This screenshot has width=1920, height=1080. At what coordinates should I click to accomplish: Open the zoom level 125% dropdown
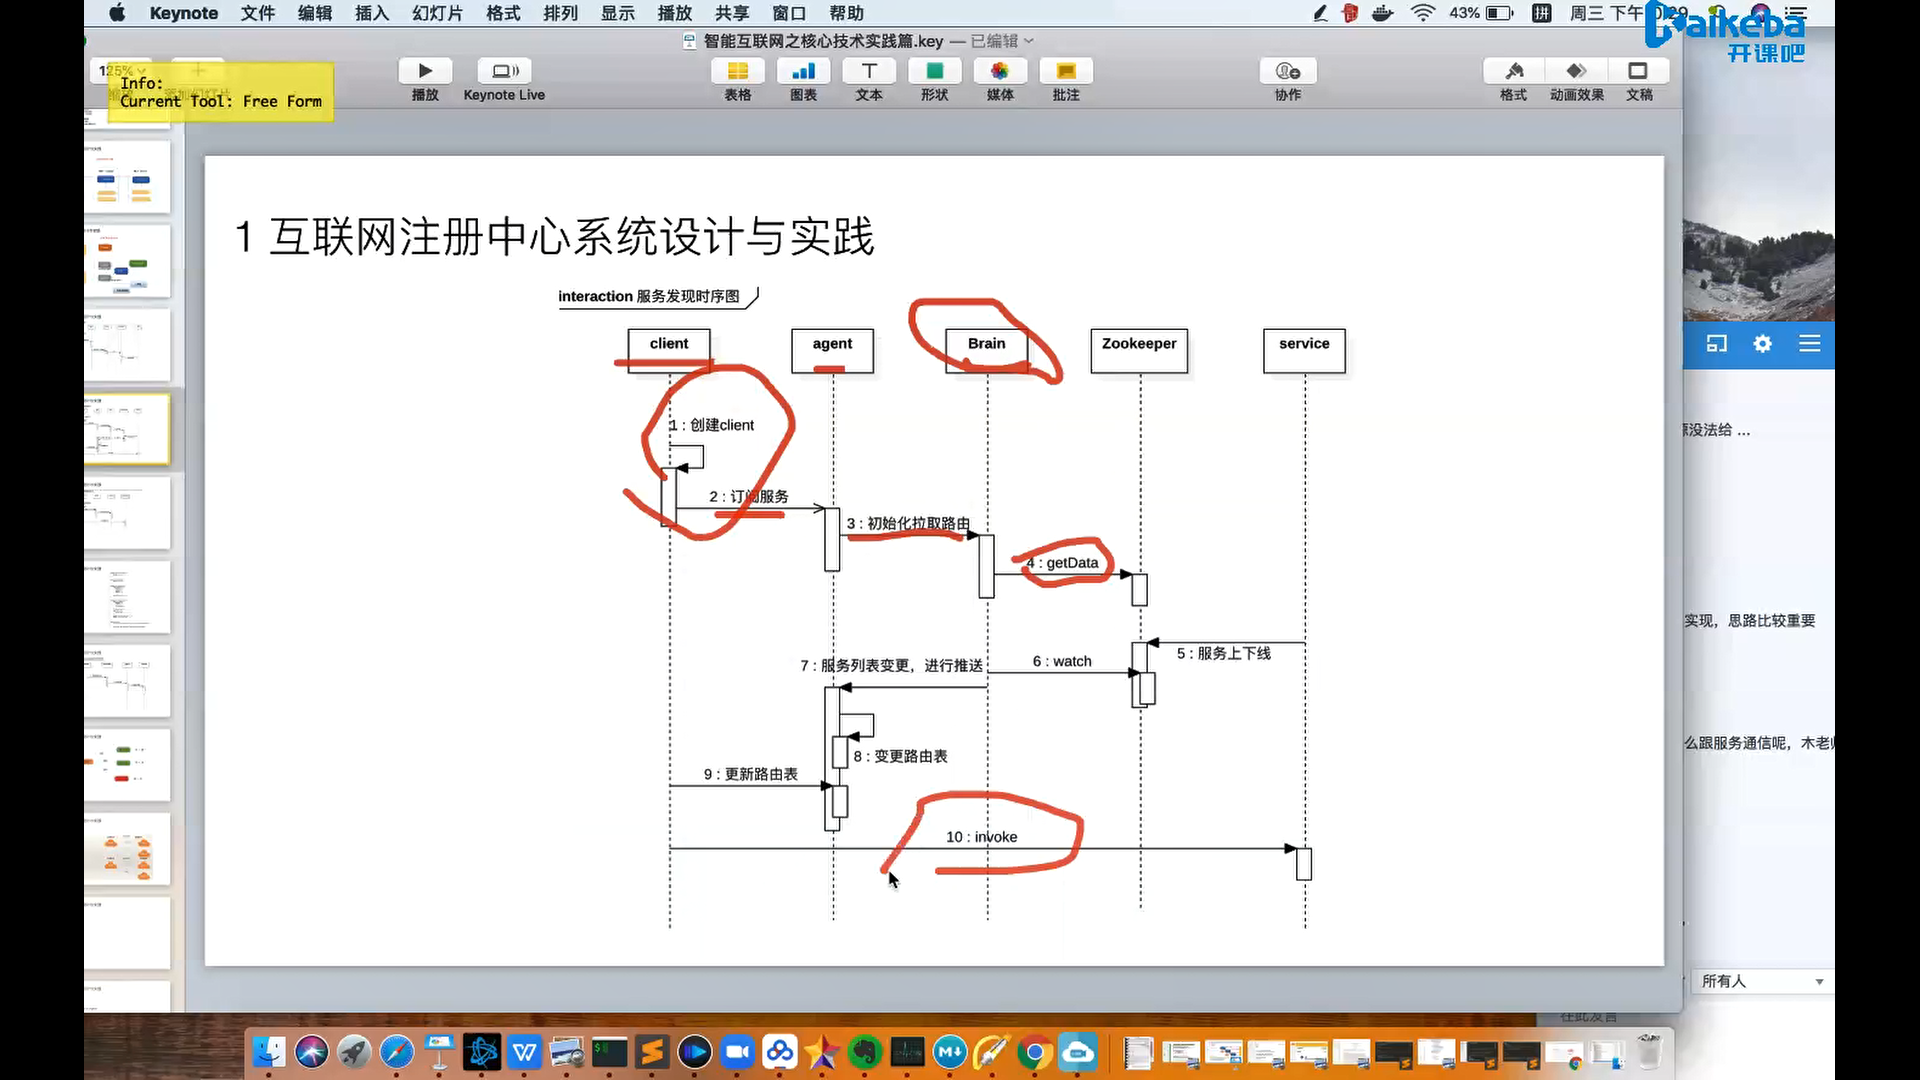click(122, 71)
